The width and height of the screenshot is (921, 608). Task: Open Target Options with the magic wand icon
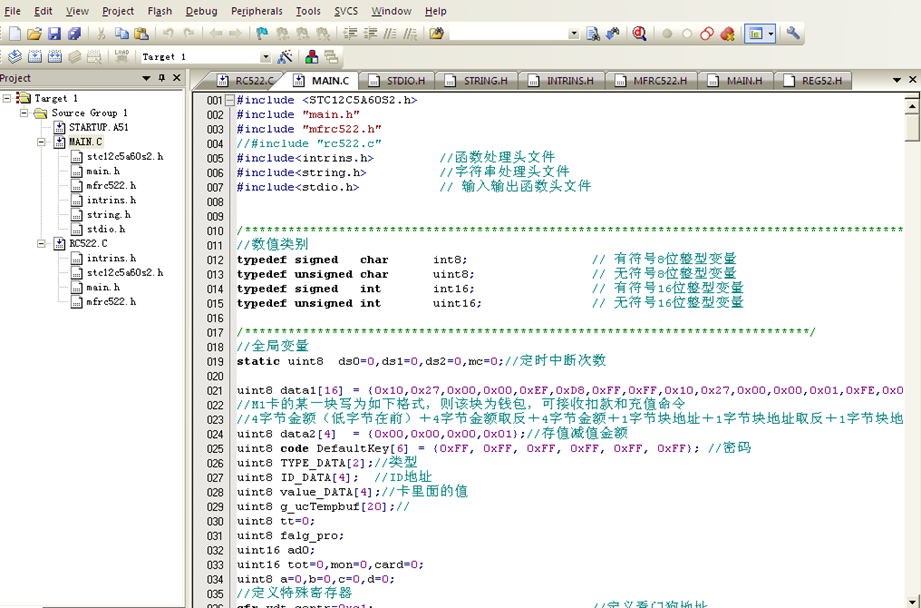pos(285,57)
